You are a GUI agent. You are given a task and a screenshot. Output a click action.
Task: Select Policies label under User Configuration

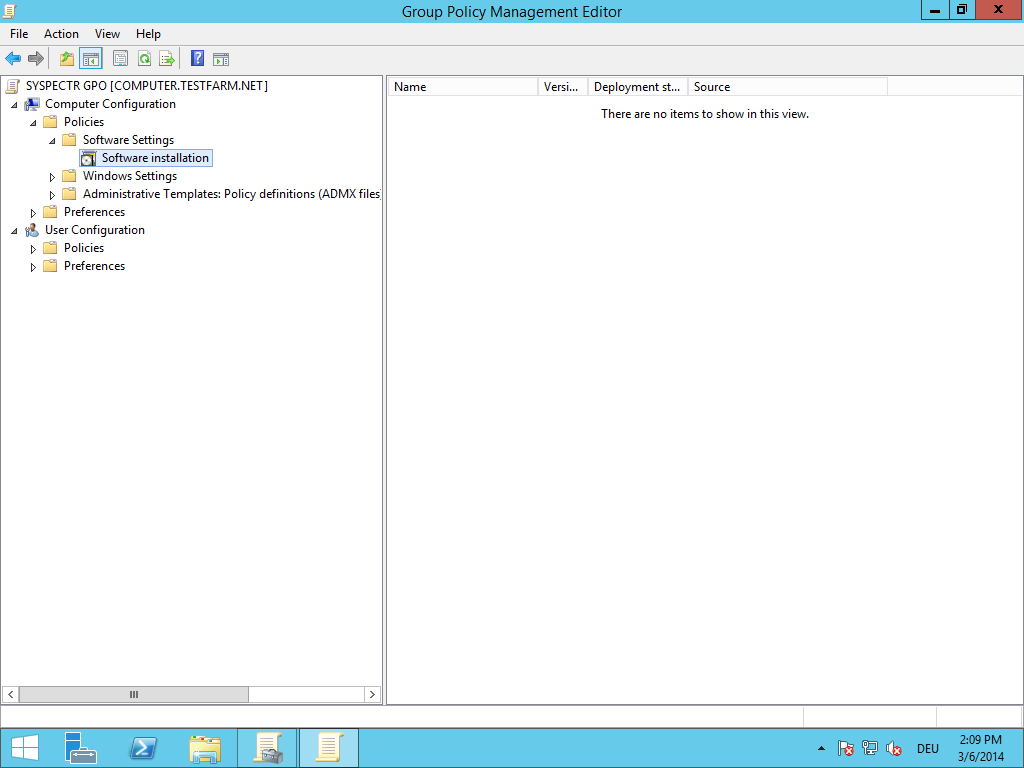pos(84,248)
